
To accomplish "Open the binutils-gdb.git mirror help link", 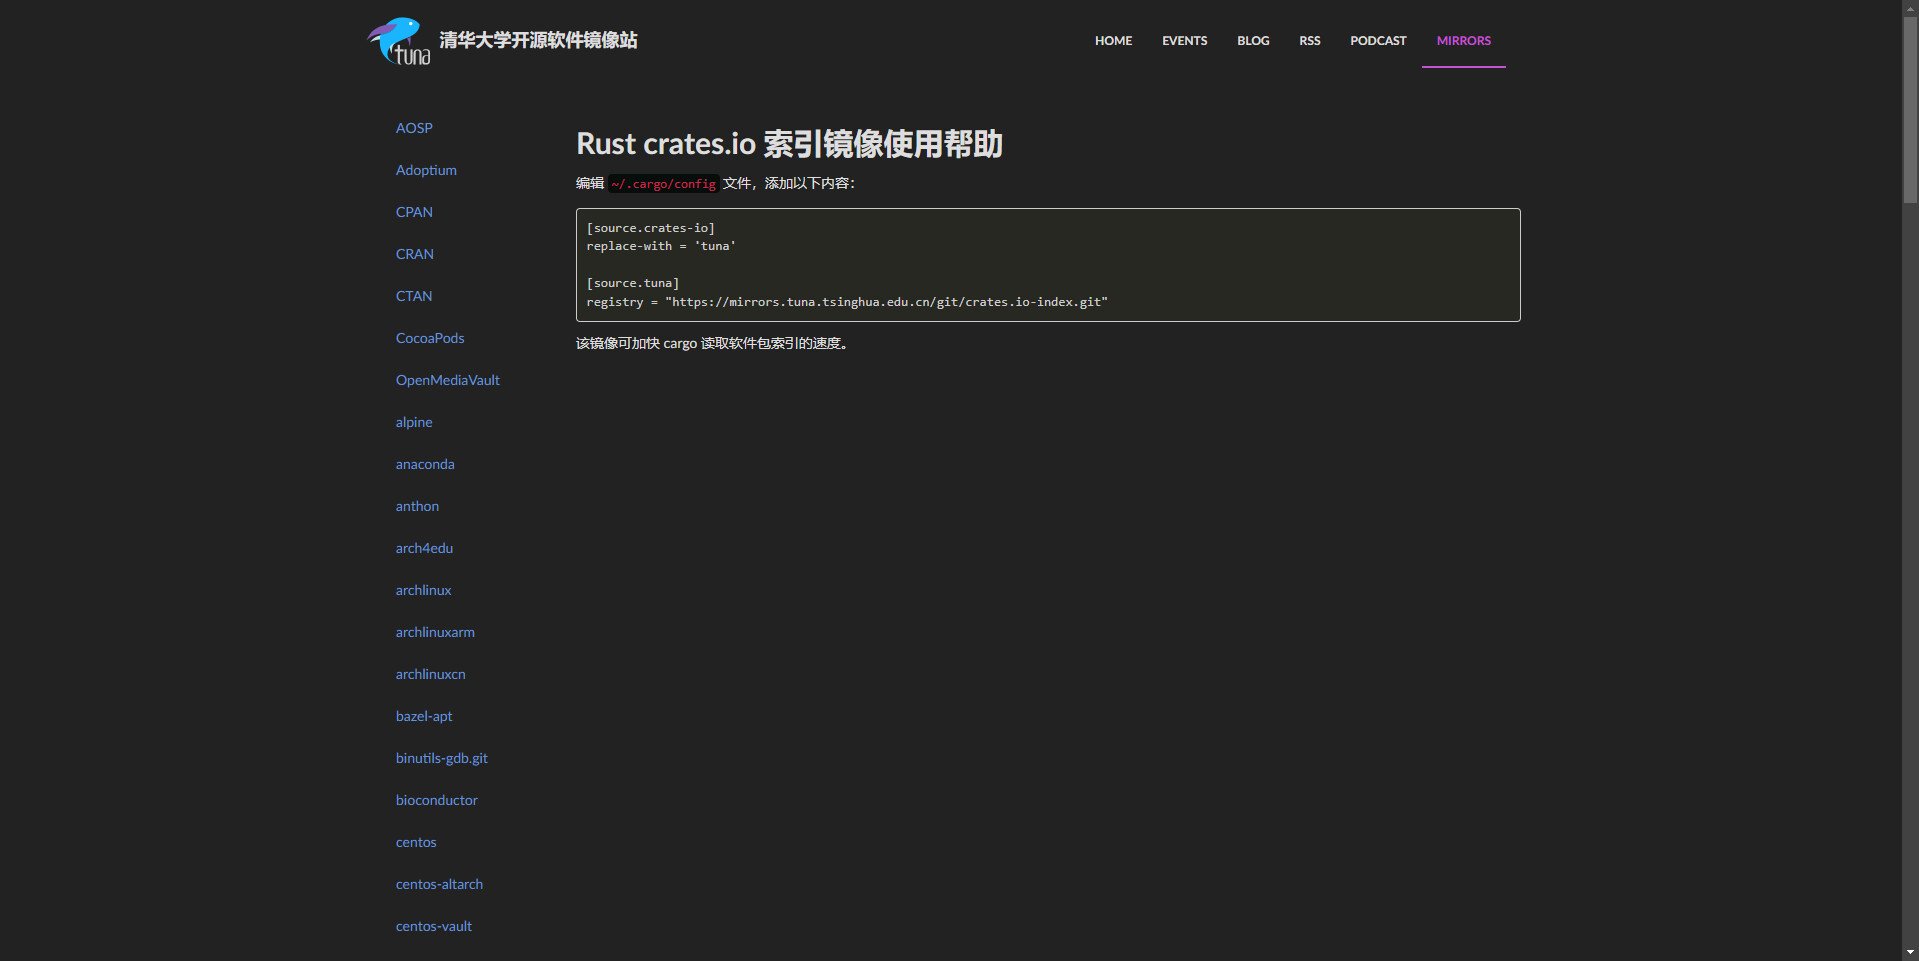I will click(x=441, y=758).
